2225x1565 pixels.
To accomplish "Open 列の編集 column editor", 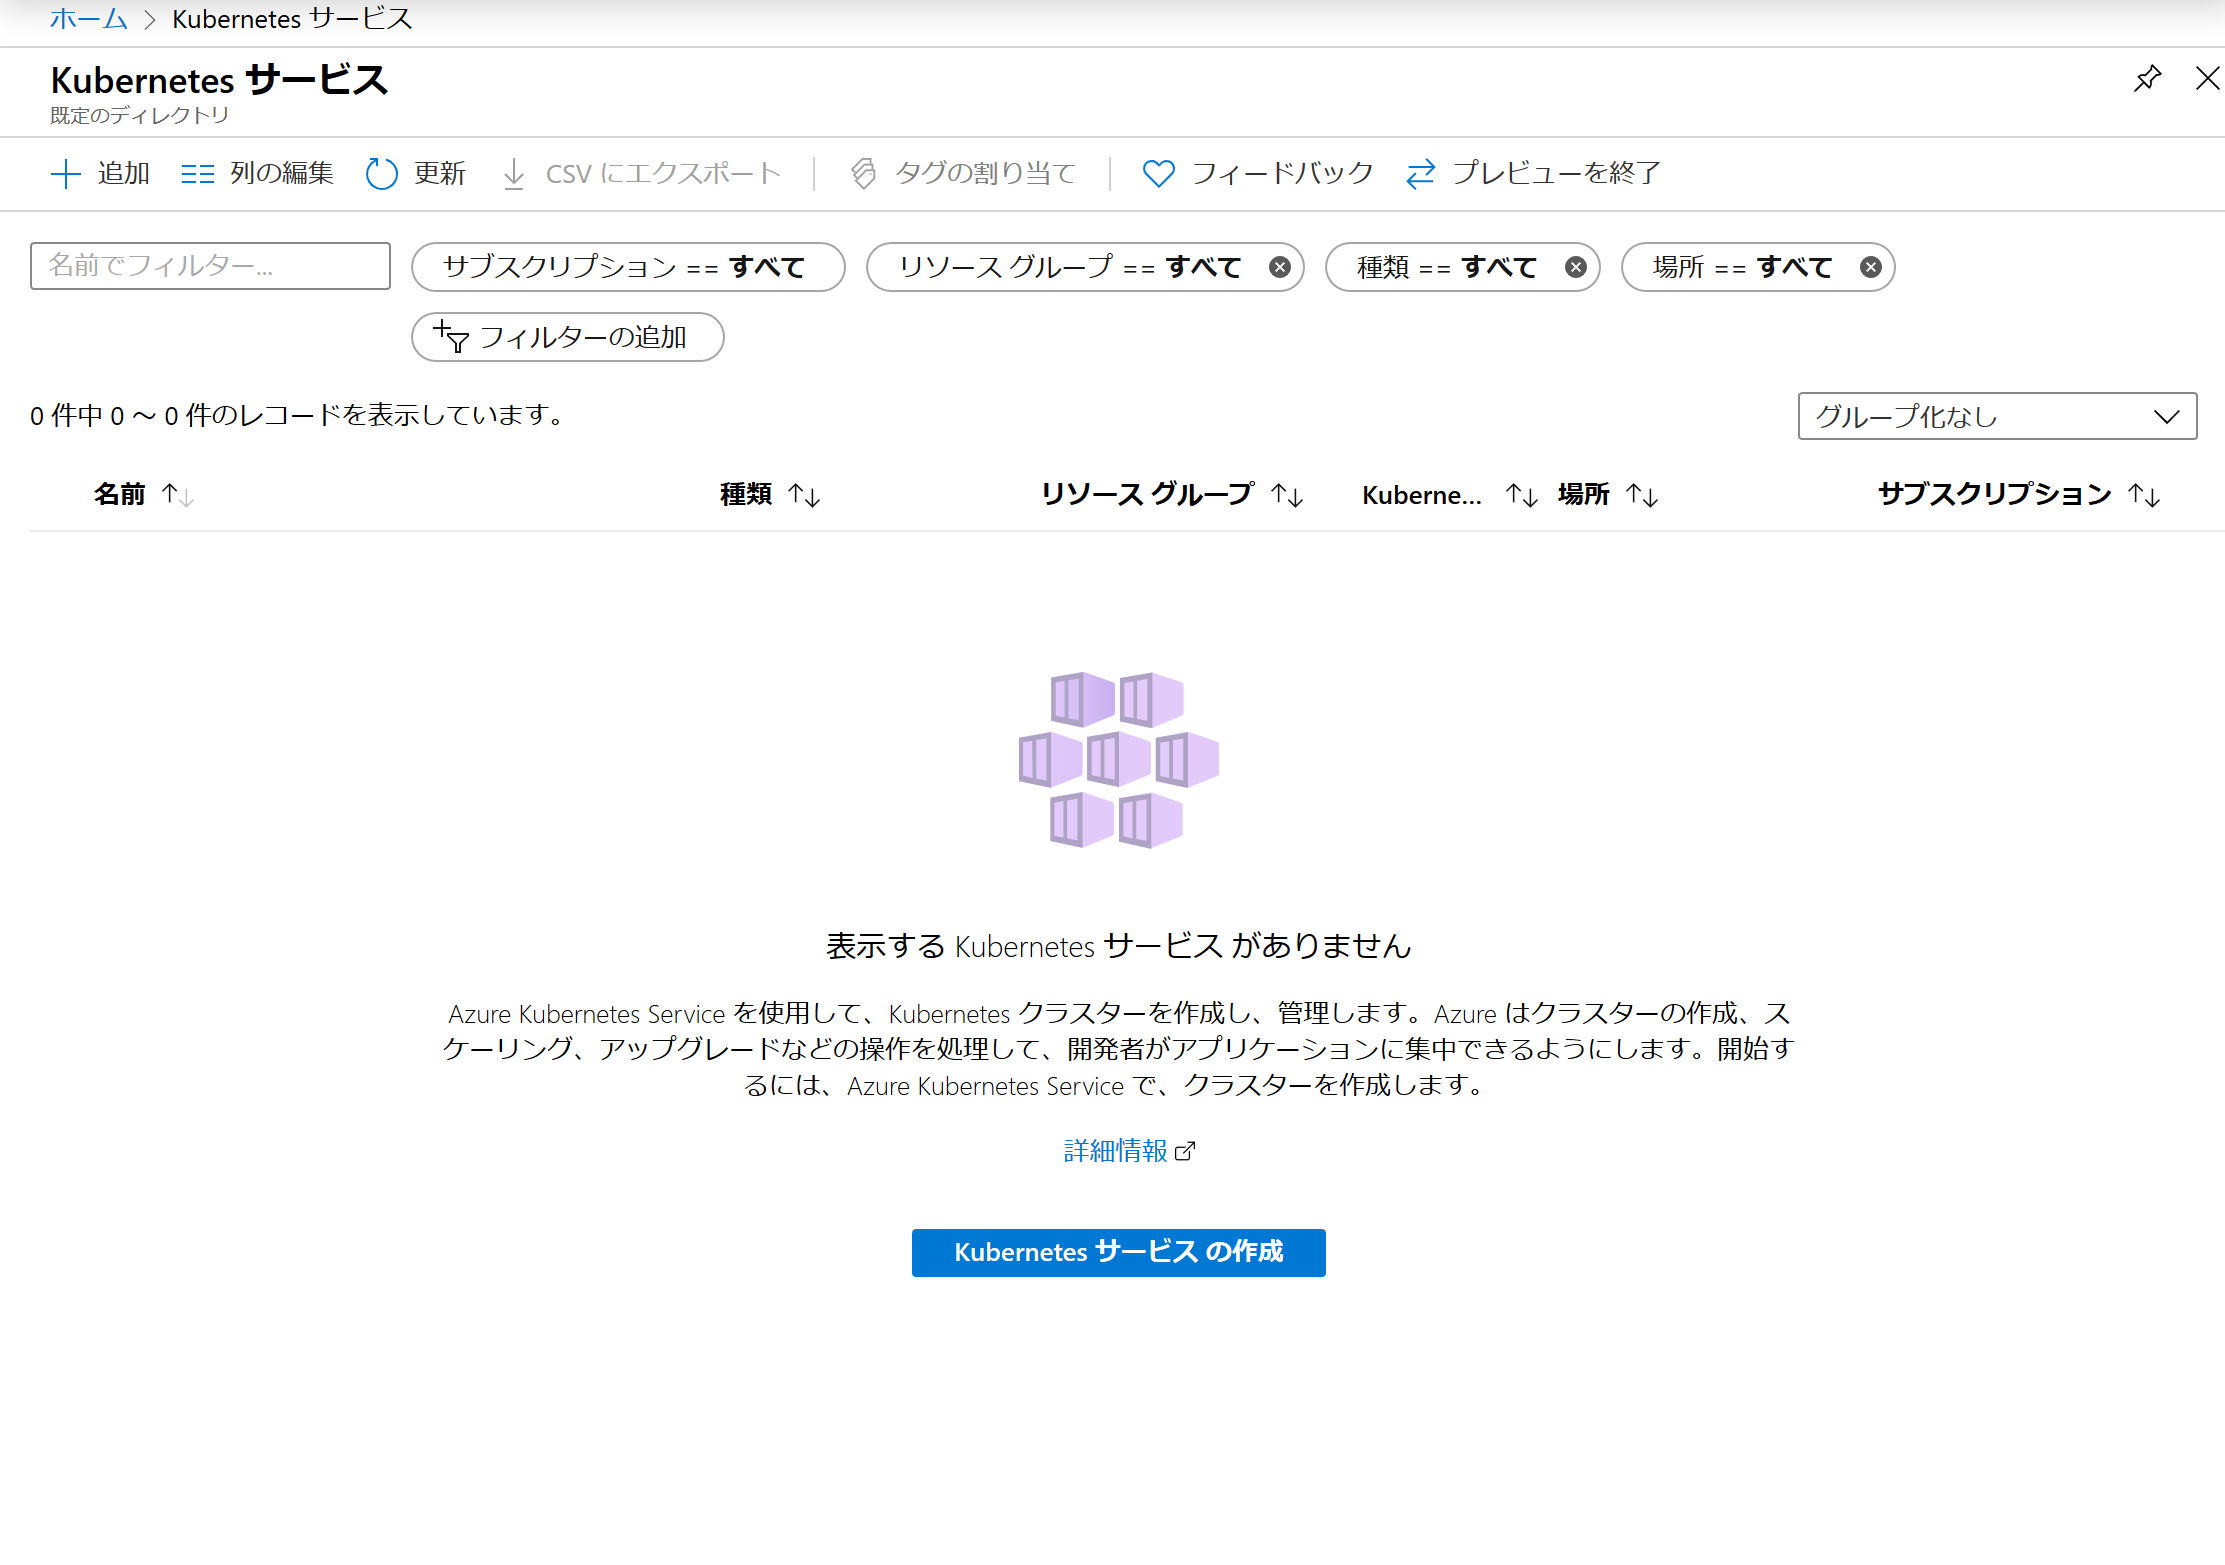I will (x=257, y=174).
